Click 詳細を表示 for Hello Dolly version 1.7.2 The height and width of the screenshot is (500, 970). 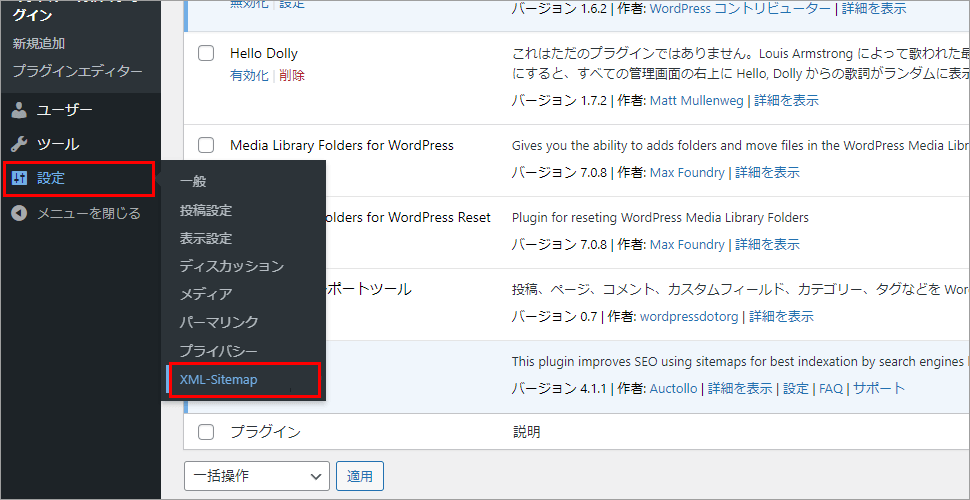(787, 100)
